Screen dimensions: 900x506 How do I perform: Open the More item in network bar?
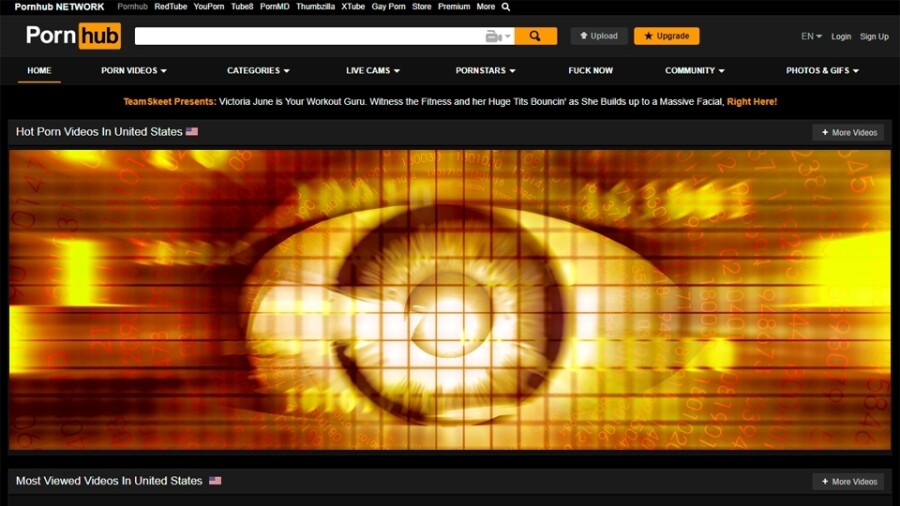[485, 7]
